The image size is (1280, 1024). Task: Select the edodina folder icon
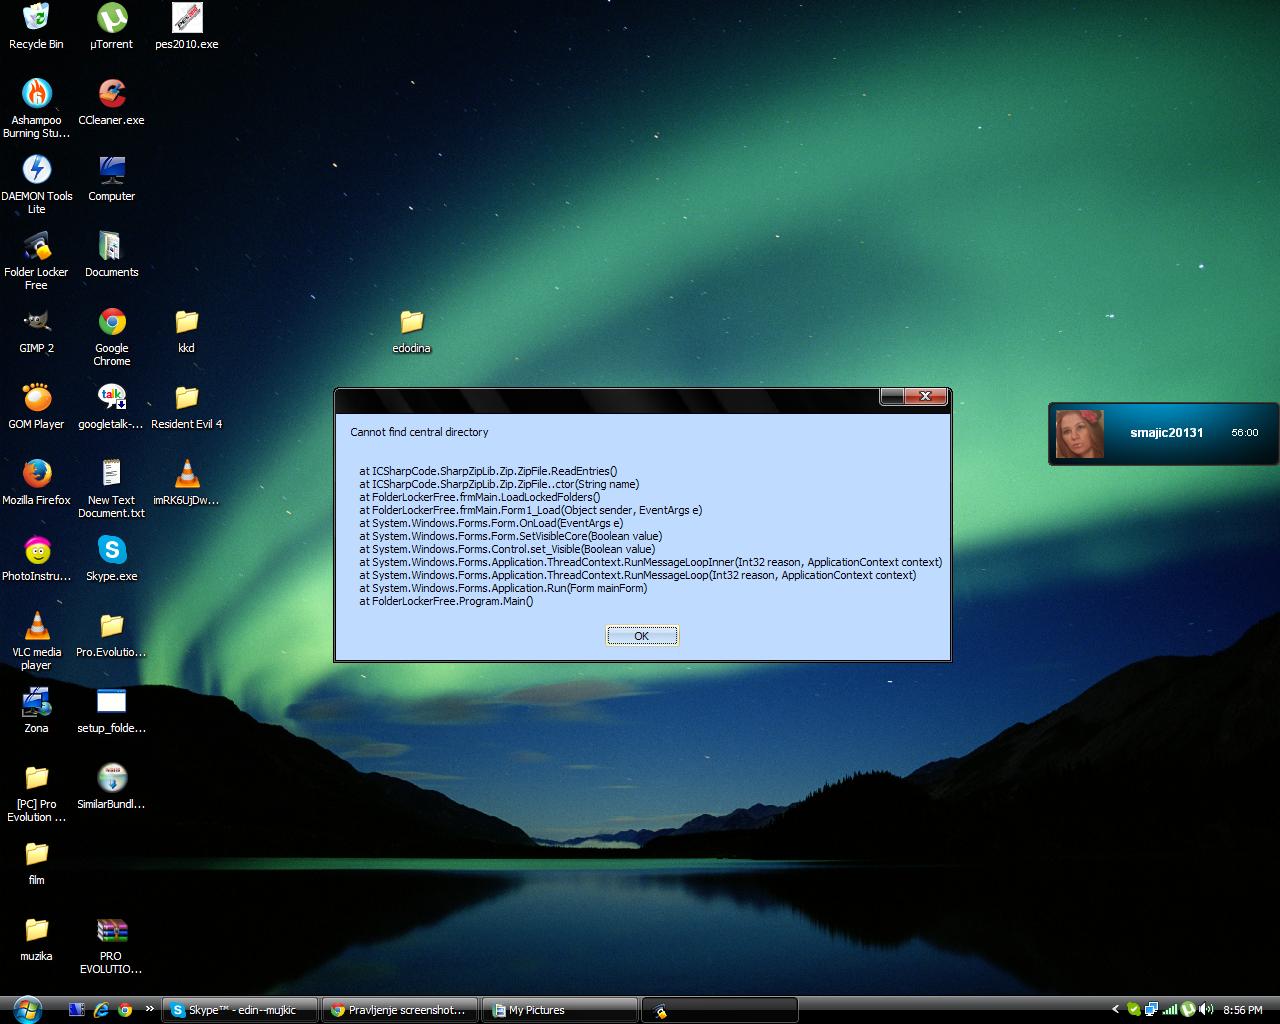point(412,331)
